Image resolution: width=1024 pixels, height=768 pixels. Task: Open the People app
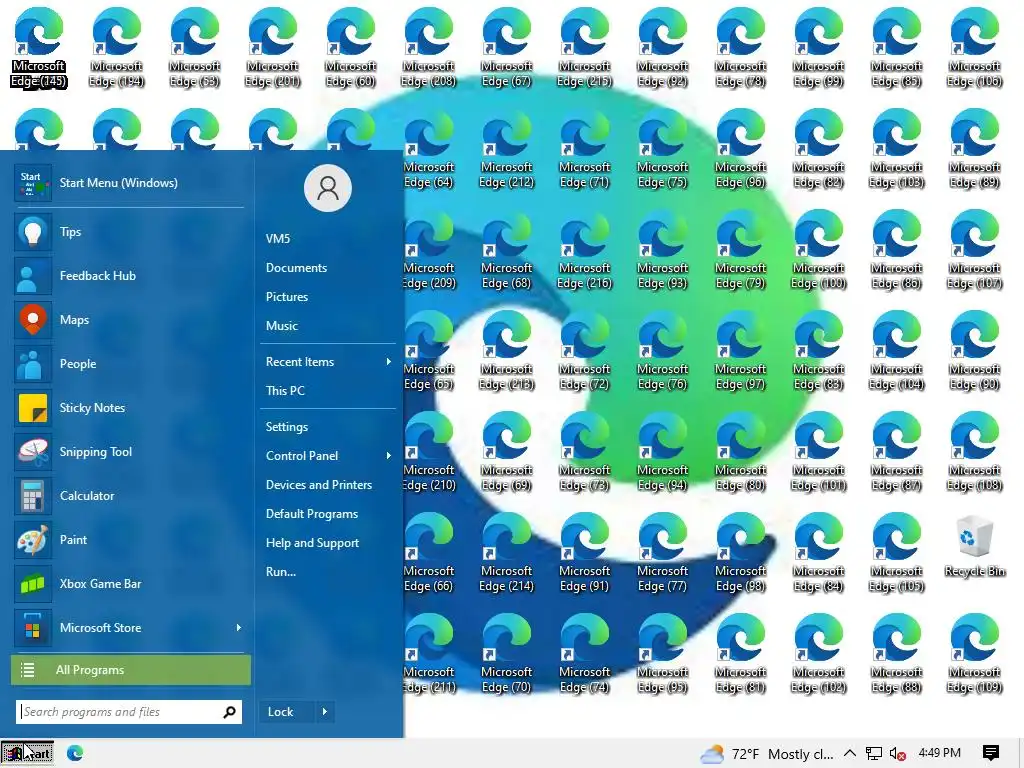pyautogui.click(x=129, y=364)
